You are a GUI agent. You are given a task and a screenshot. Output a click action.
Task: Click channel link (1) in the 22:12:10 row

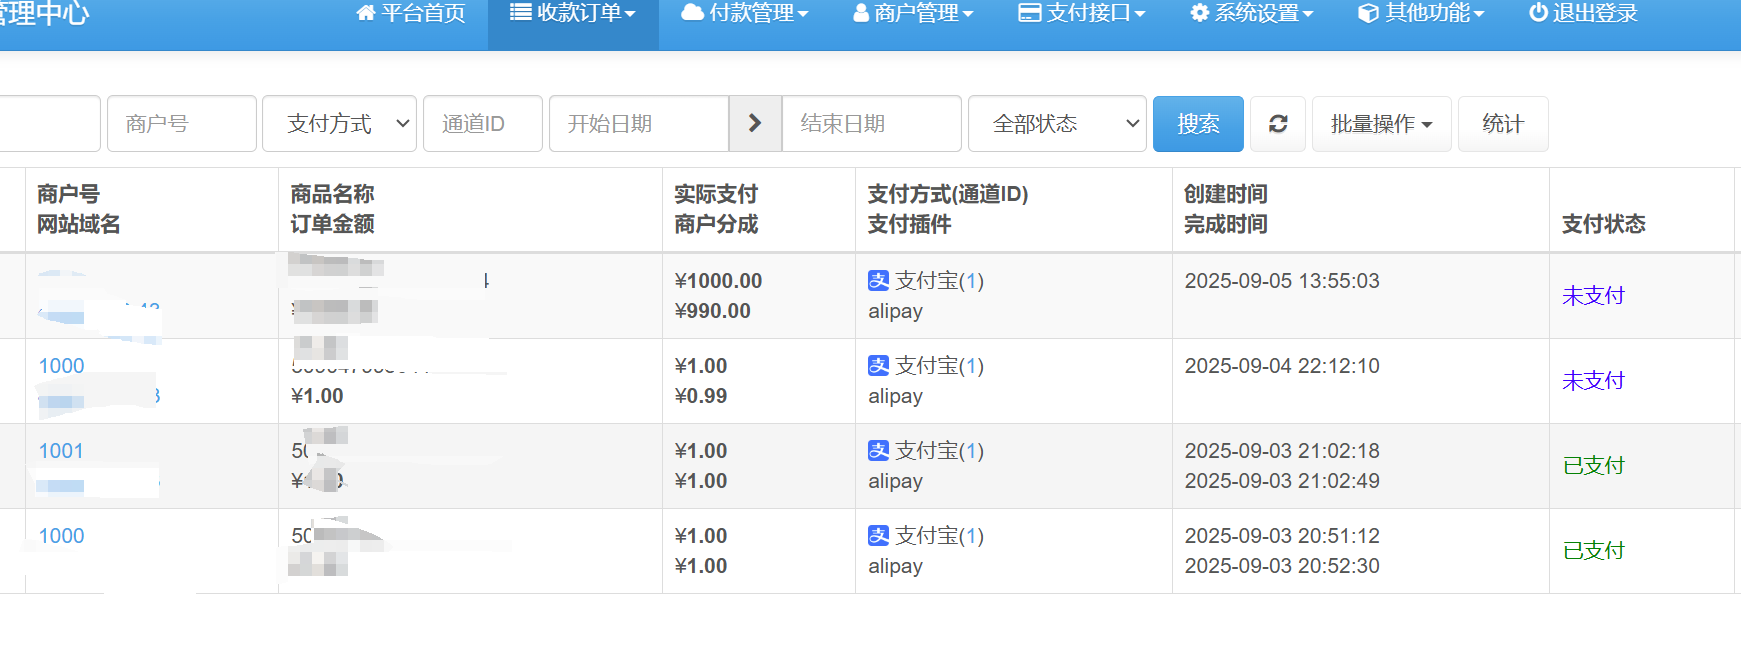pos(971,366)
